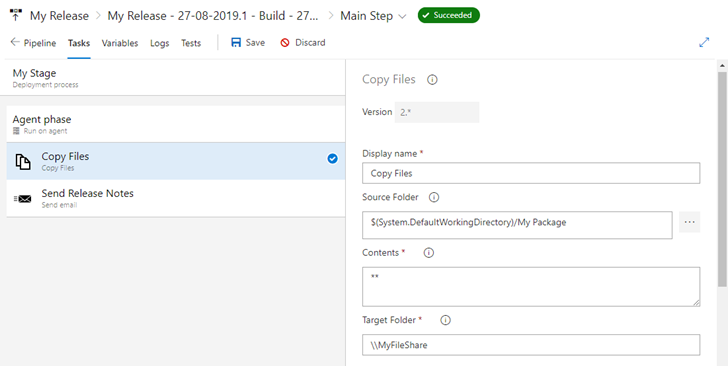
Task: Show Source Folder info tooltip icon
Action: click(434, 197)
